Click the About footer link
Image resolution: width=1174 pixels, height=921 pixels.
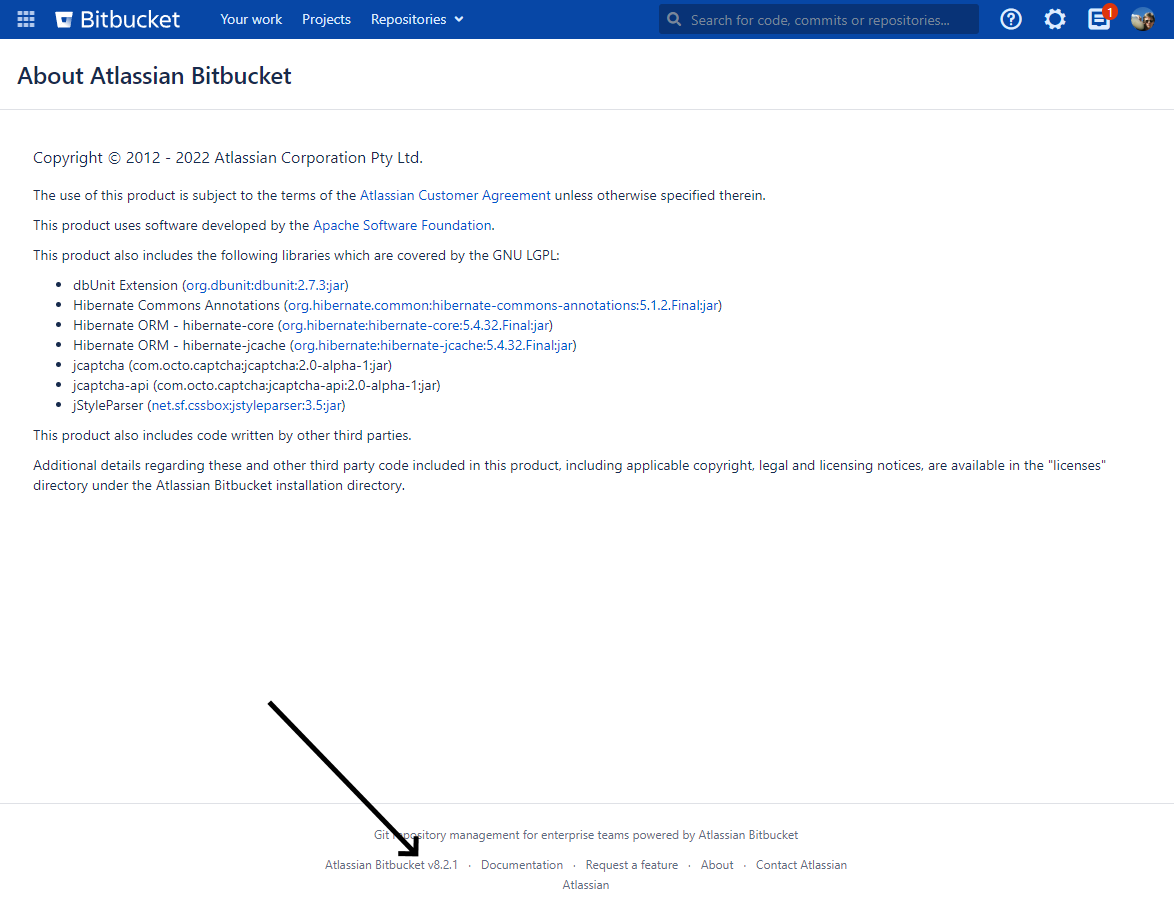tap(717, 865)
